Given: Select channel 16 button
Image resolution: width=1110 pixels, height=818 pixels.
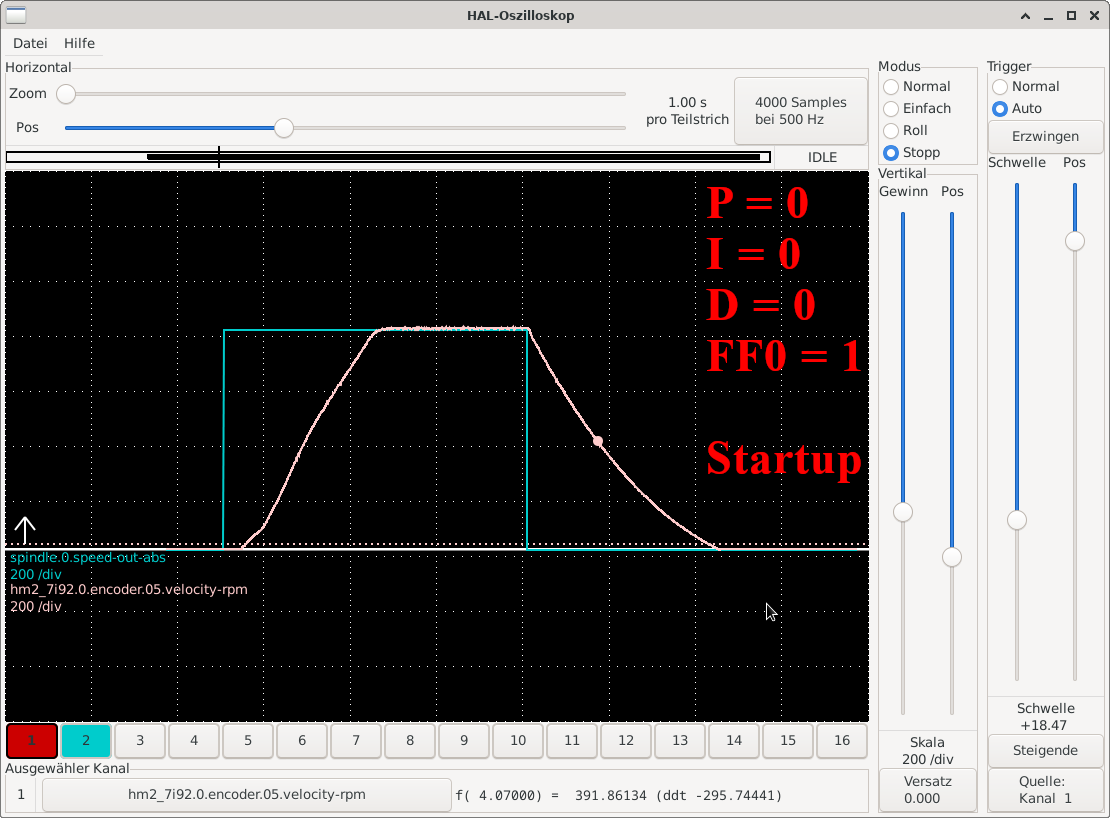Looking at the screenshot, I should (842, 740).
